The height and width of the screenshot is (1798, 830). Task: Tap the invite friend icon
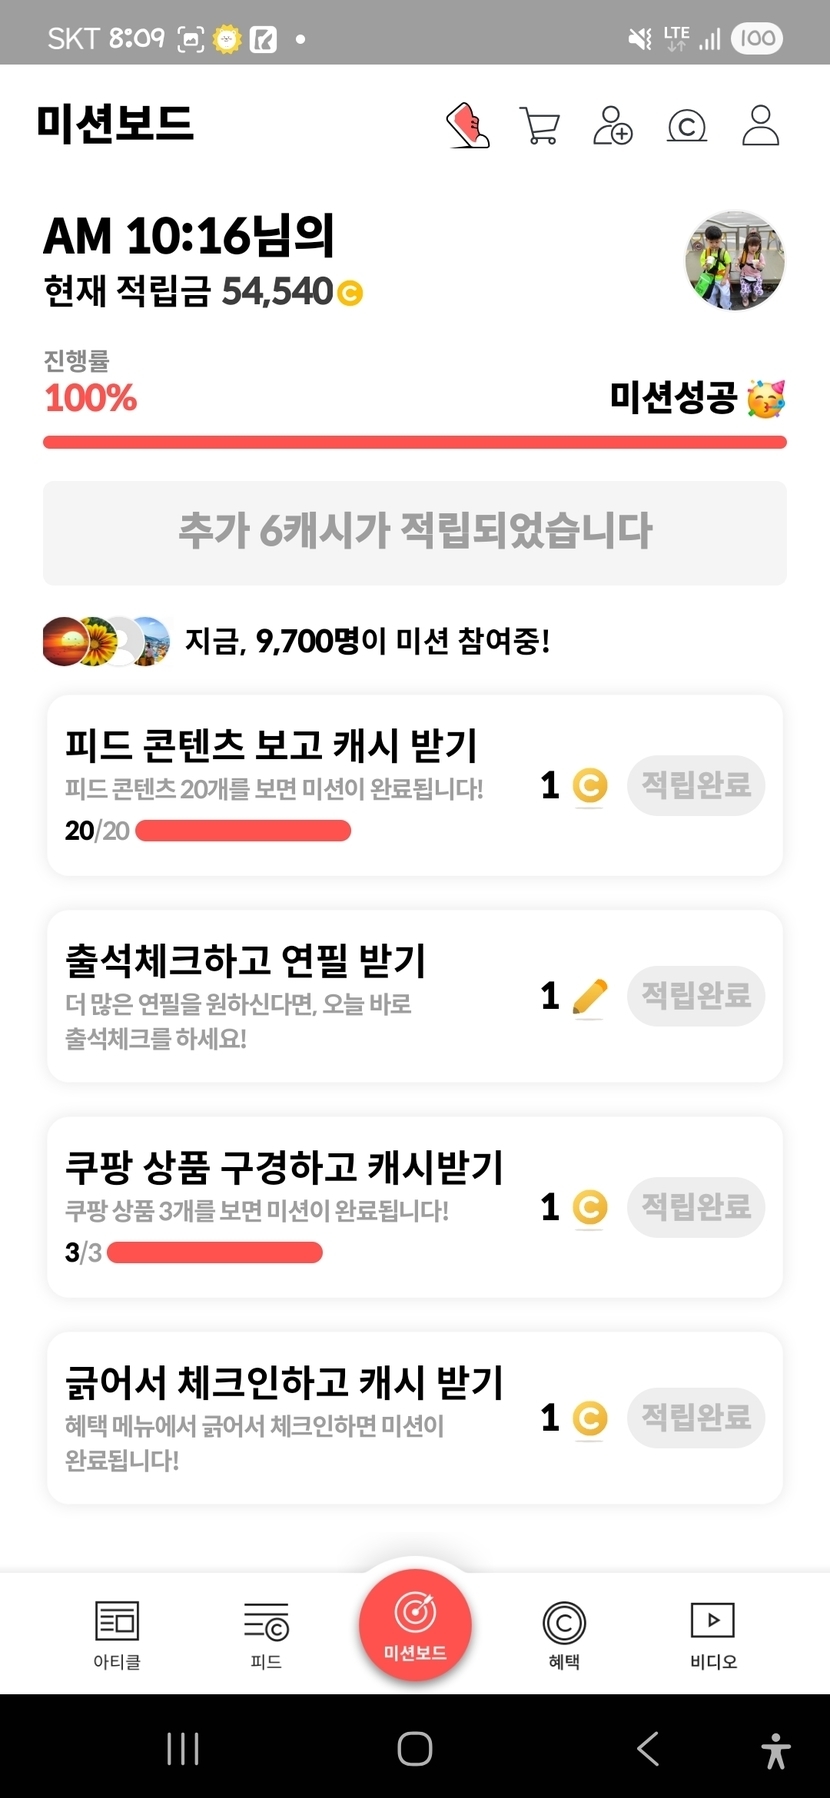(613, 126)
